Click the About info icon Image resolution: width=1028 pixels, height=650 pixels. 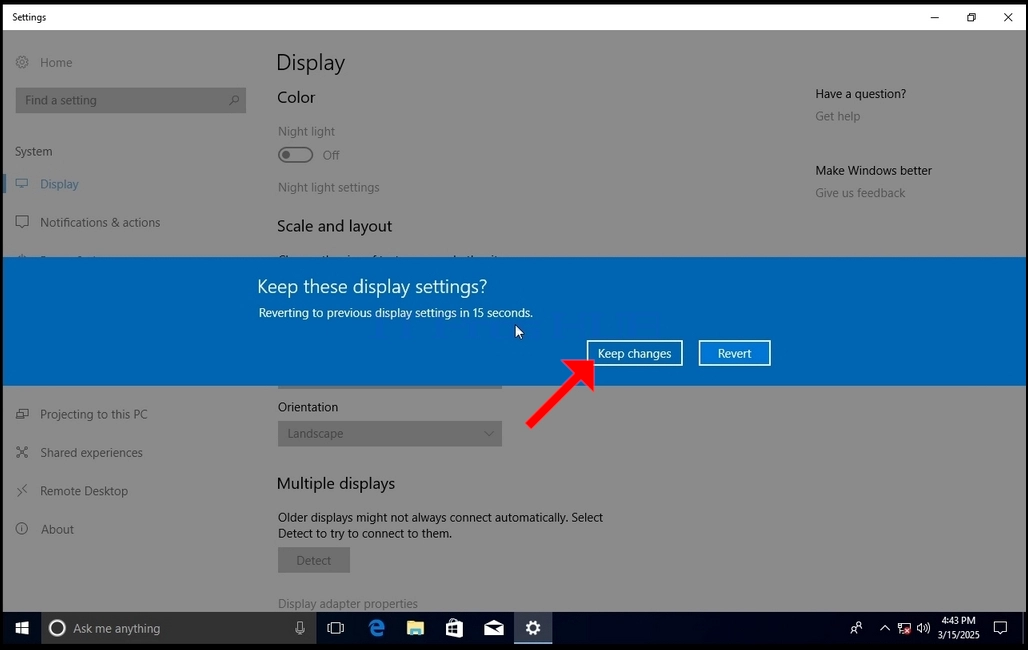click(x=22, y=529)
